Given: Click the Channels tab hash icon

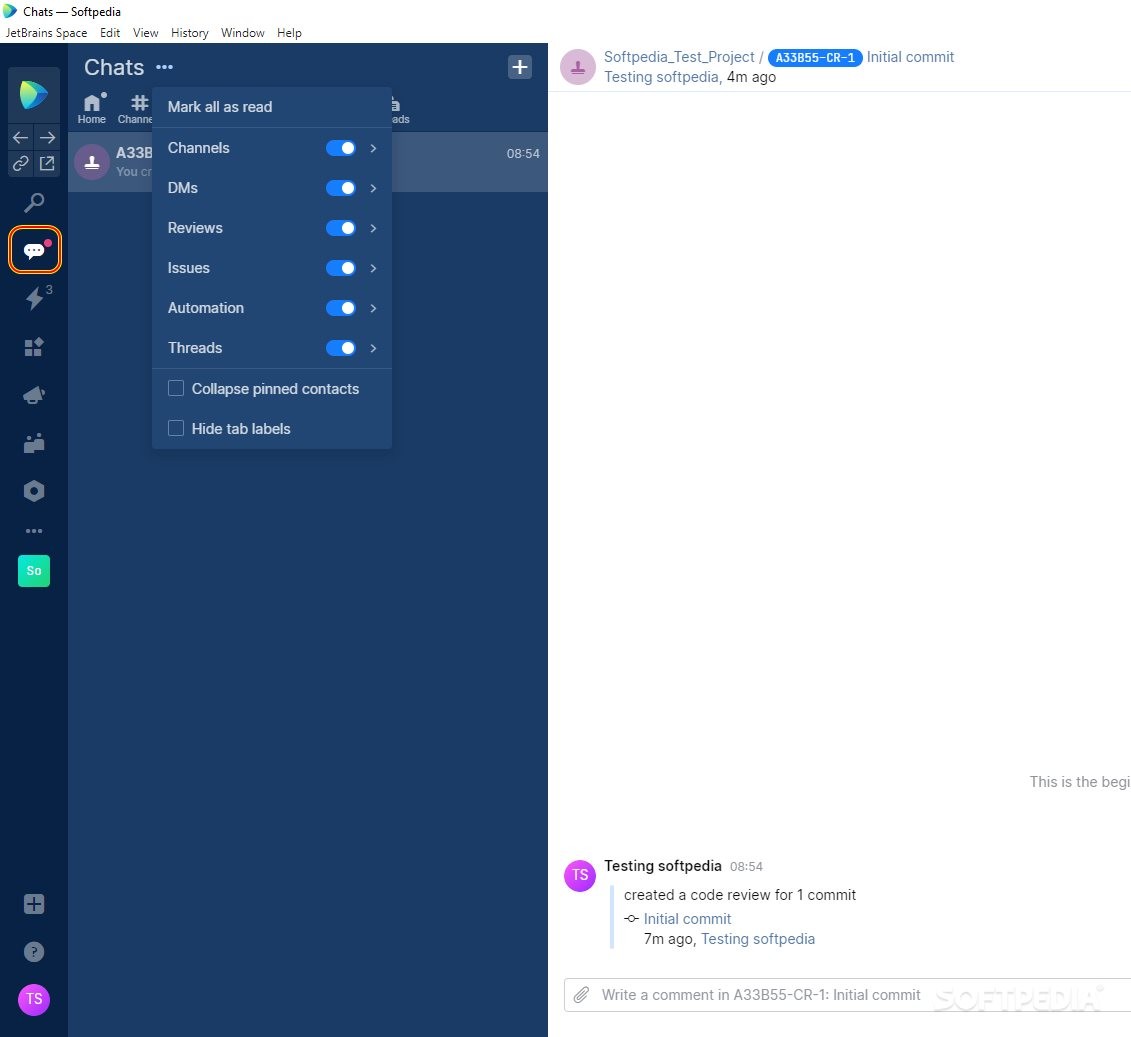Looking at the screenshot, I should [x=137, y=109].
